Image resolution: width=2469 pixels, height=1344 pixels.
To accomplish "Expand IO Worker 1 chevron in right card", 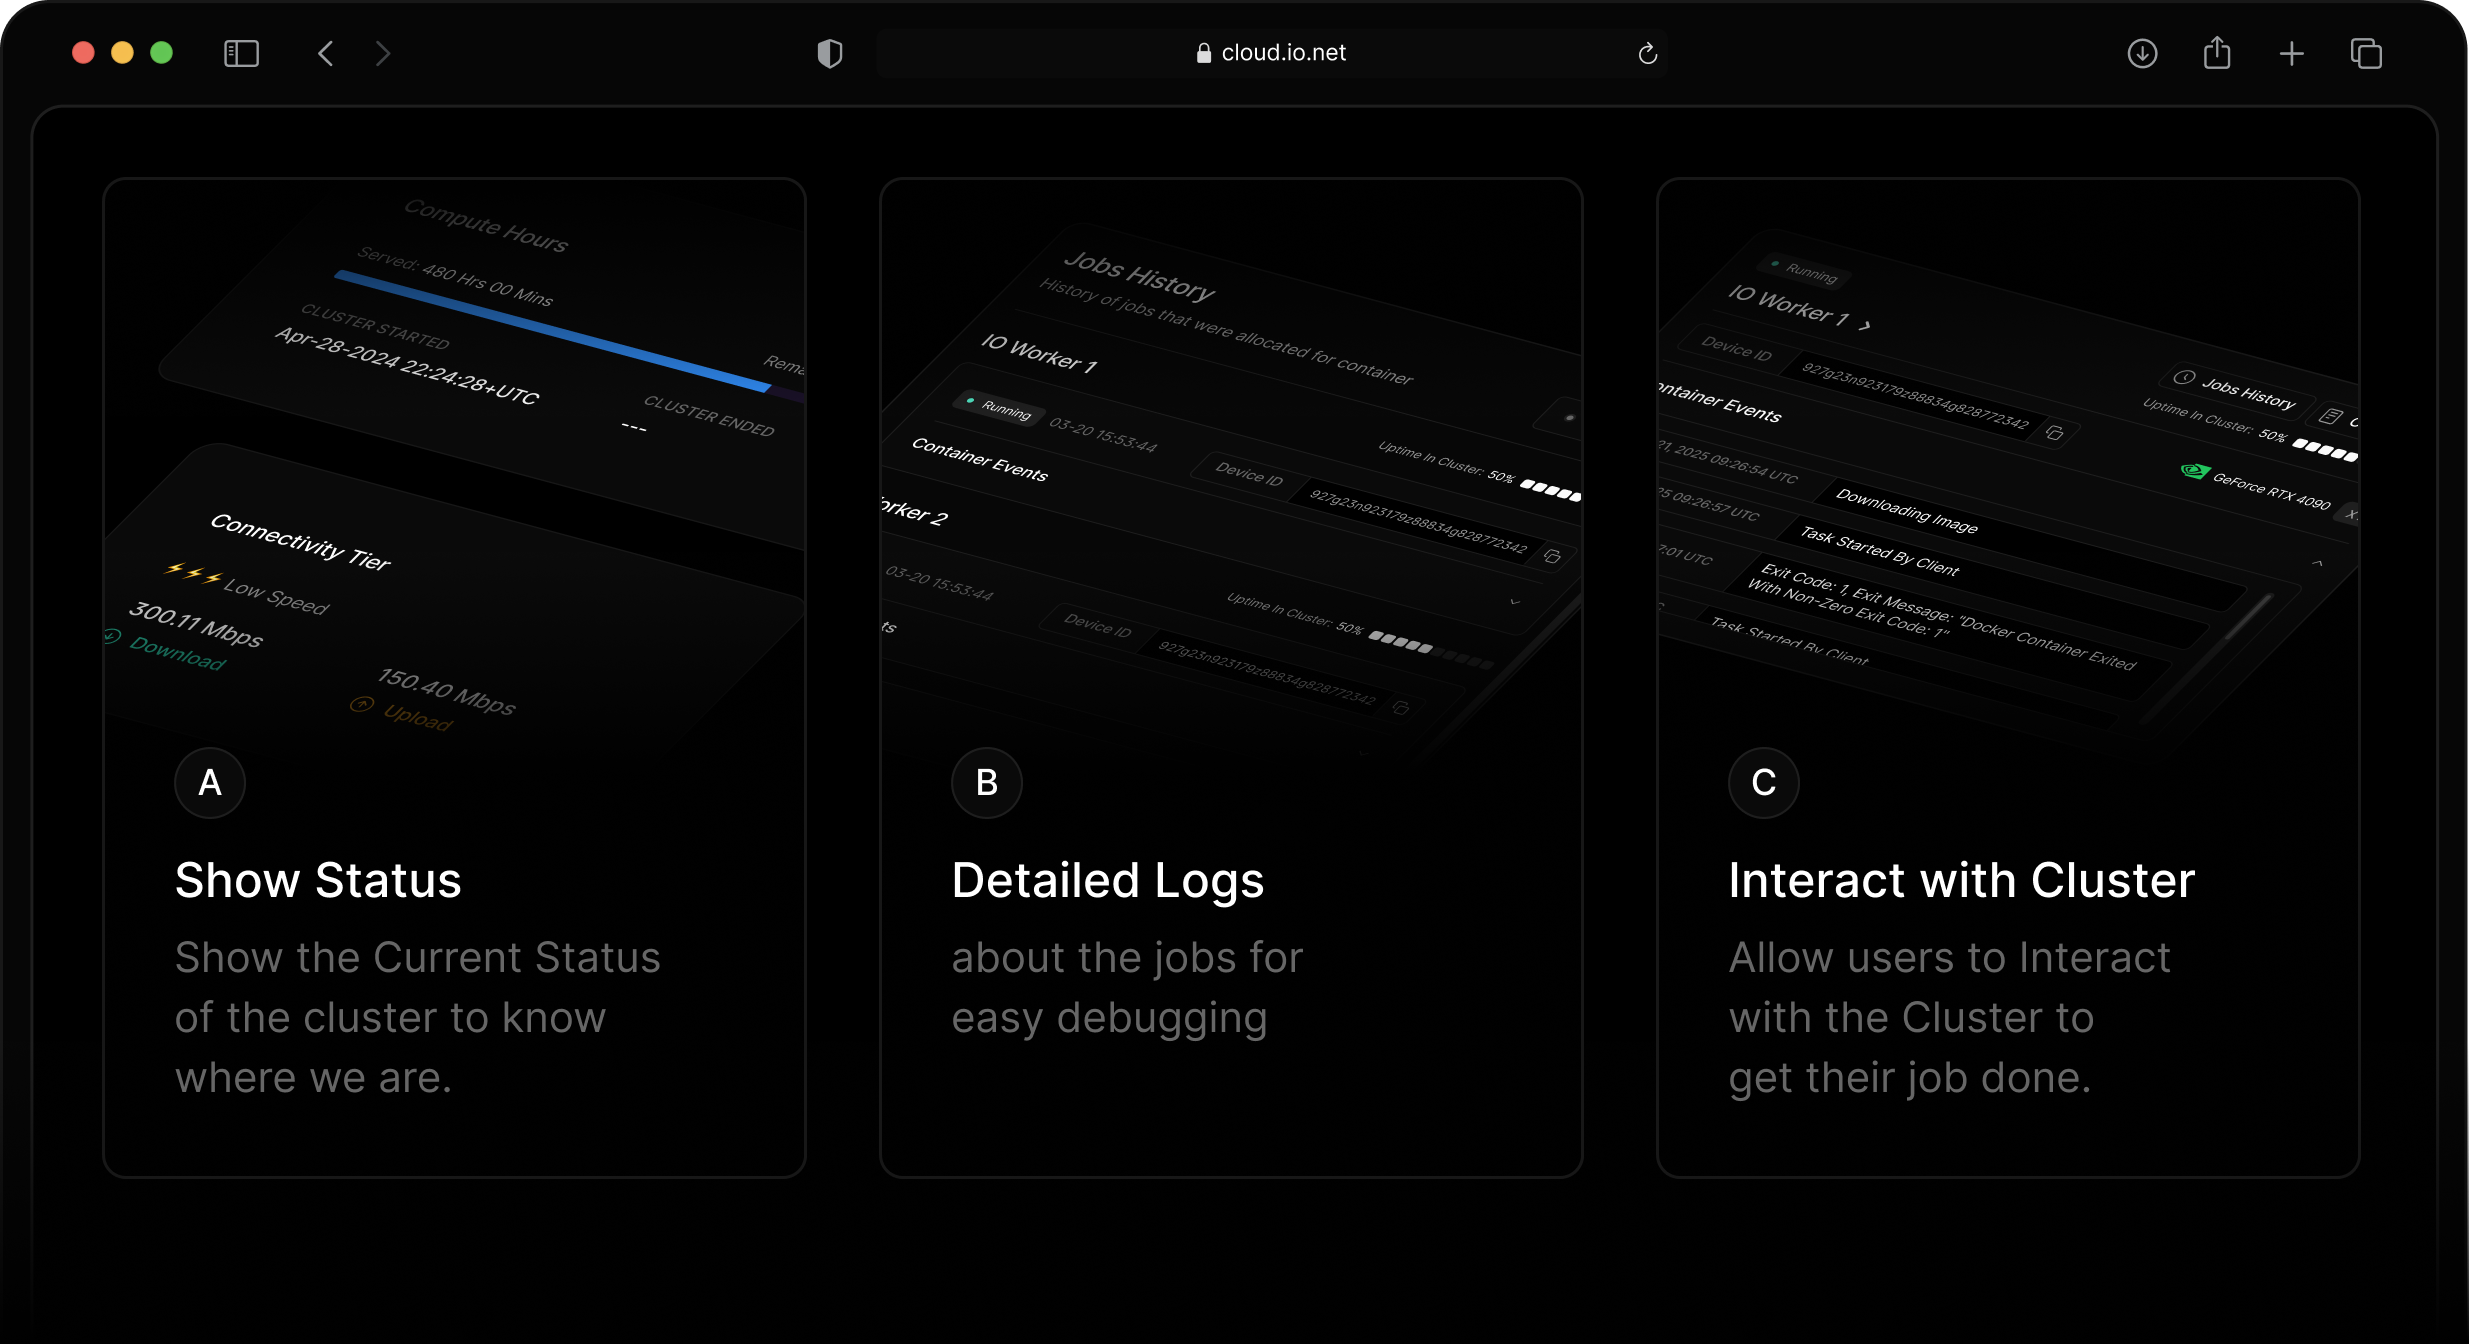I will click(x=1865, y=325).
